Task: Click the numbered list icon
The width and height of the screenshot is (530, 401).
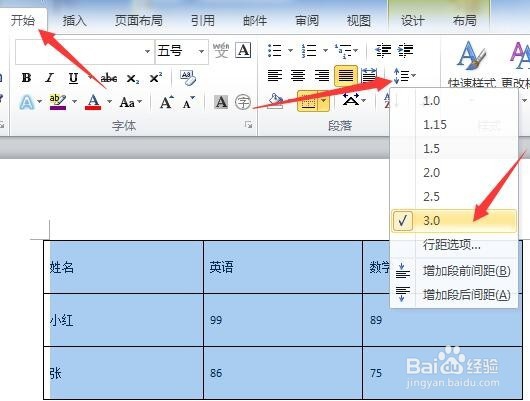Action: point(308,51)
